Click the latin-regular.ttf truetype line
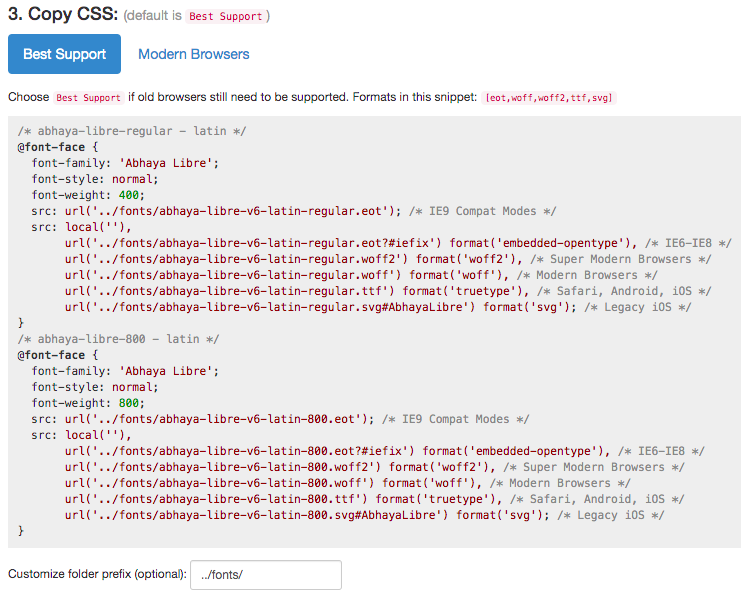This screenshot has width=741, height=595. [388, 291]
